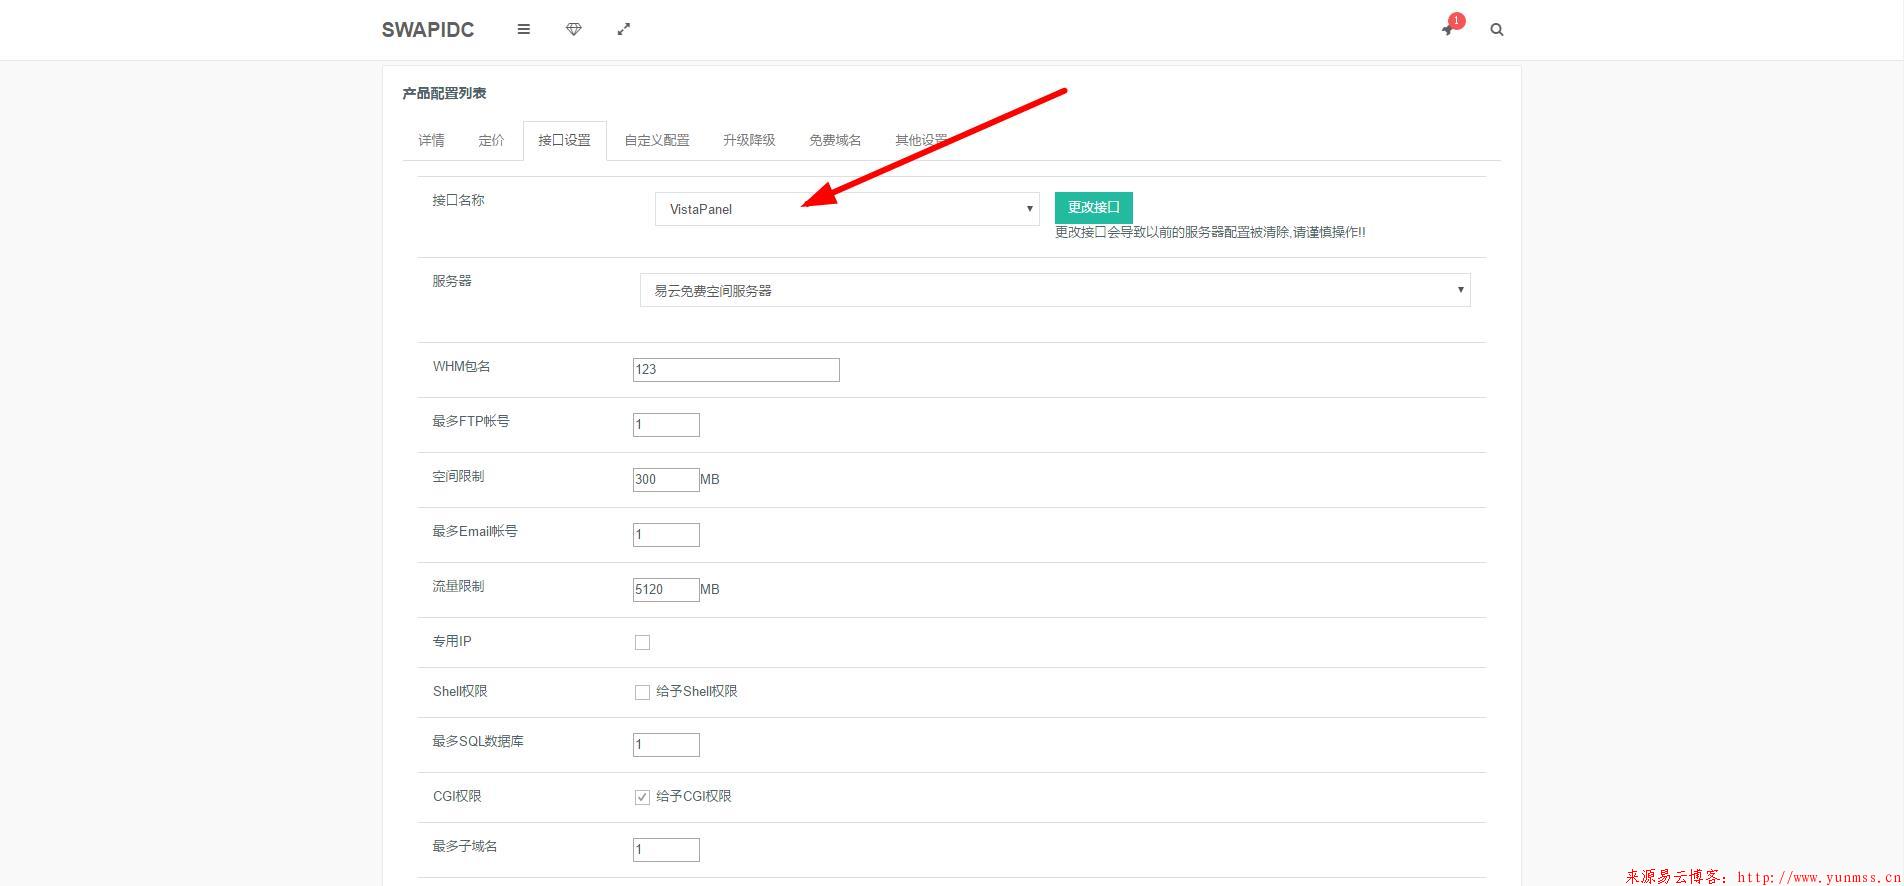Click the 空间限制 input showing 300

666,480
